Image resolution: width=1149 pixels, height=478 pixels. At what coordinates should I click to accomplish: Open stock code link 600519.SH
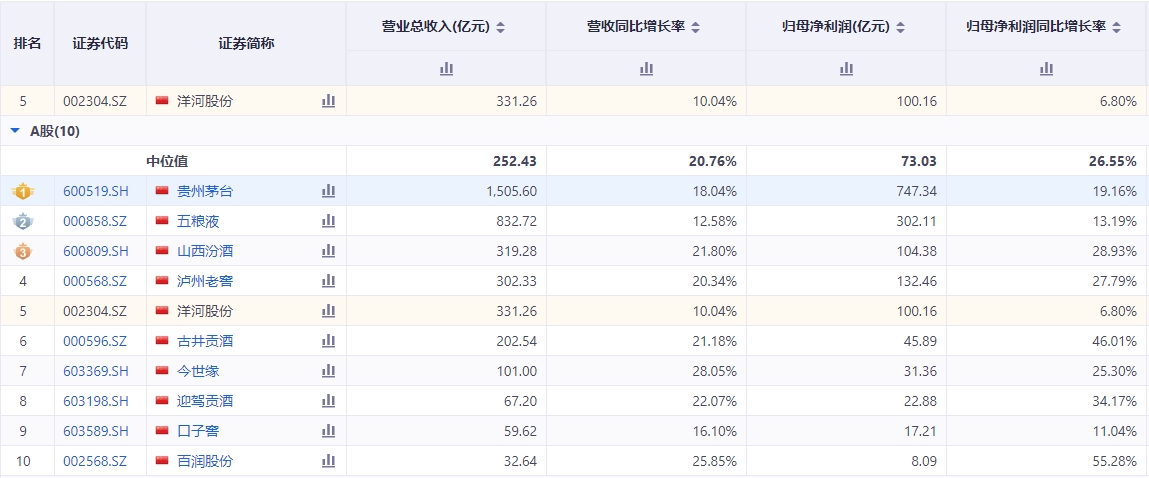[x=96, y=191]
